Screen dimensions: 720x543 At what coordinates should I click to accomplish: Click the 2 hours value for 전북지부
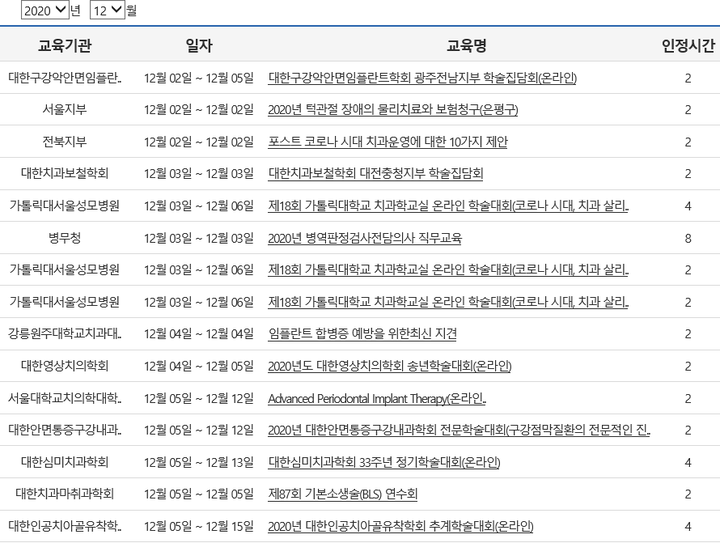(688, 142)
